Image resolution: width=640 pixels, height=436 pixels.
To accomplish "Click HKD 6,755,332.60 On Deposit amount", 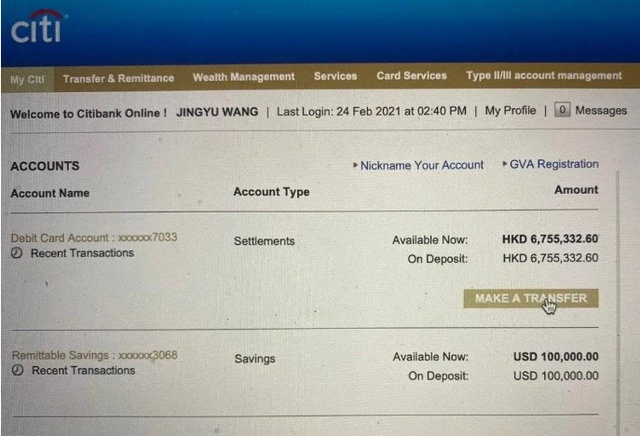I will (x=551, y=258).
